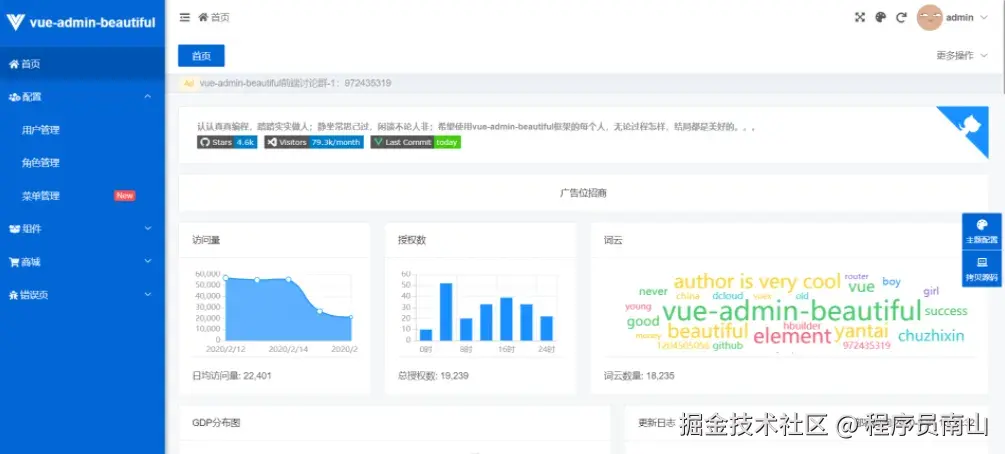The height and width of the screenshot is (454, 1005).
Task: Open 主题配置 theme settings button
Action: [981, 231]
